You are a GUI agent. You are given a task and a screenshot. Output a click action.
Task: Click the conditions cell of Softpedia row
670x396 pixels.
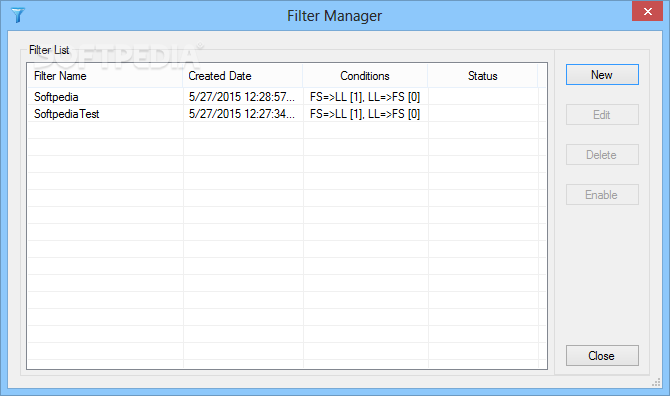coord(365,97)
